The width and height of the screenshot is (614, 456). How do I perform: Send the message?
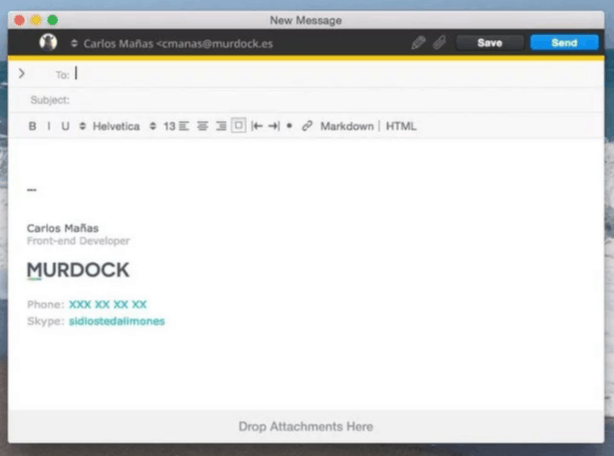point(564,43)
